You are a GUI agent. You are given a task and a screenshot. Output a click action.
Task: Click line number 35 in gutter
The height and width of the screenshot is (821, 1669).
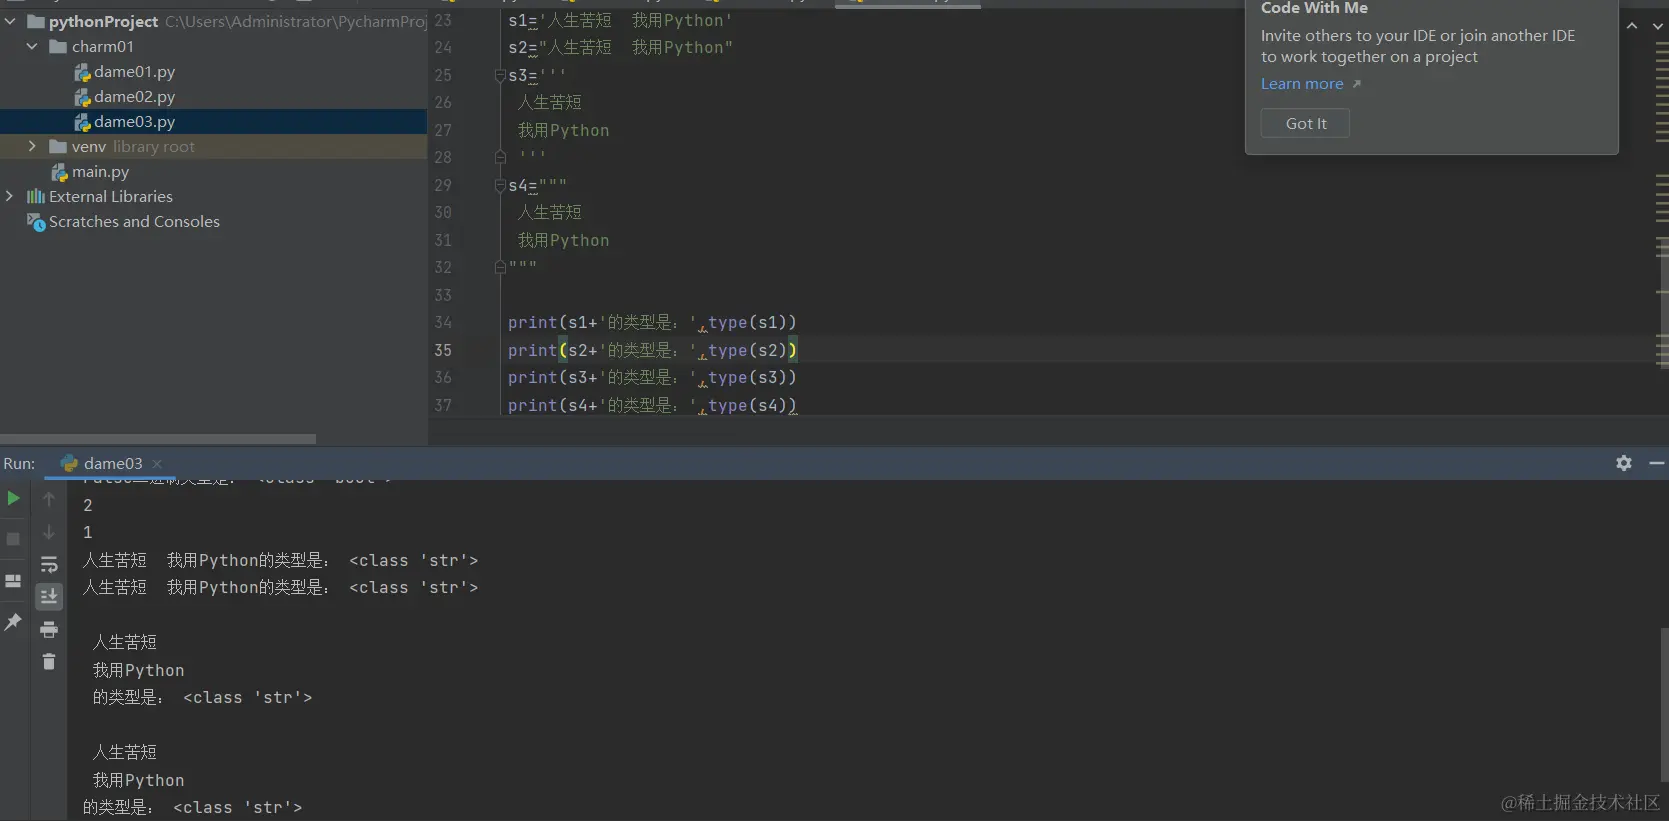443,350
